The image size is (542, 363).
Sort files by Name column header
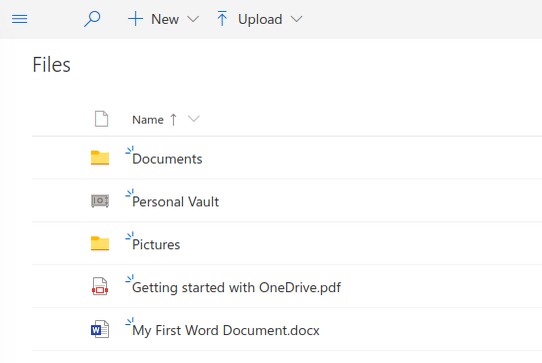click(148, 120)
